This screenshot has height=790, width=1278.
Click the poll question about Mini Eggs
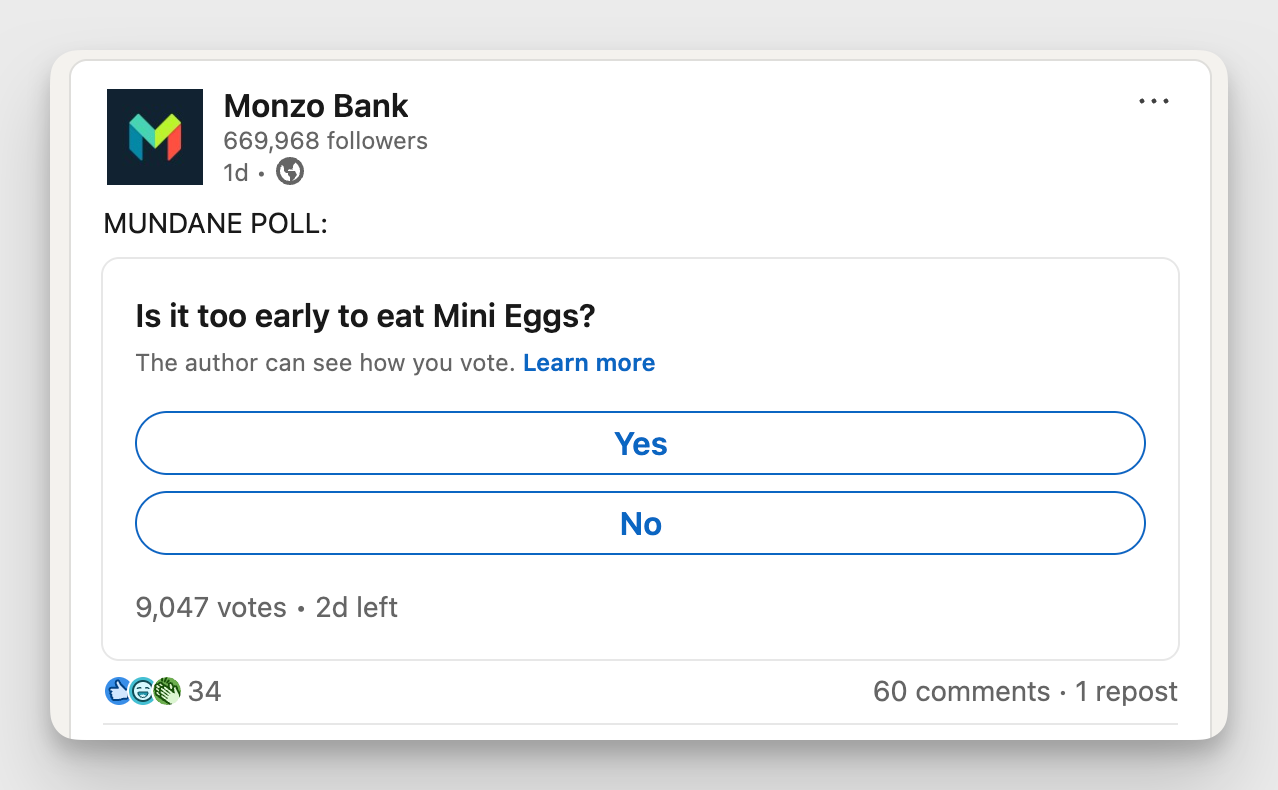coord(364,316)
